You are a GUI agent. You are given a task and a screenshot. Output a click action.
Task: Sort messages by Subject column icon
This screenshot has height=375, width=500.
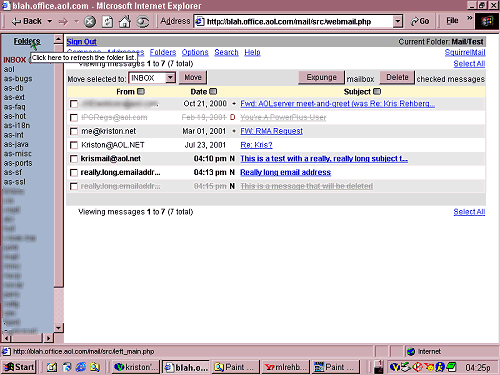377,91
